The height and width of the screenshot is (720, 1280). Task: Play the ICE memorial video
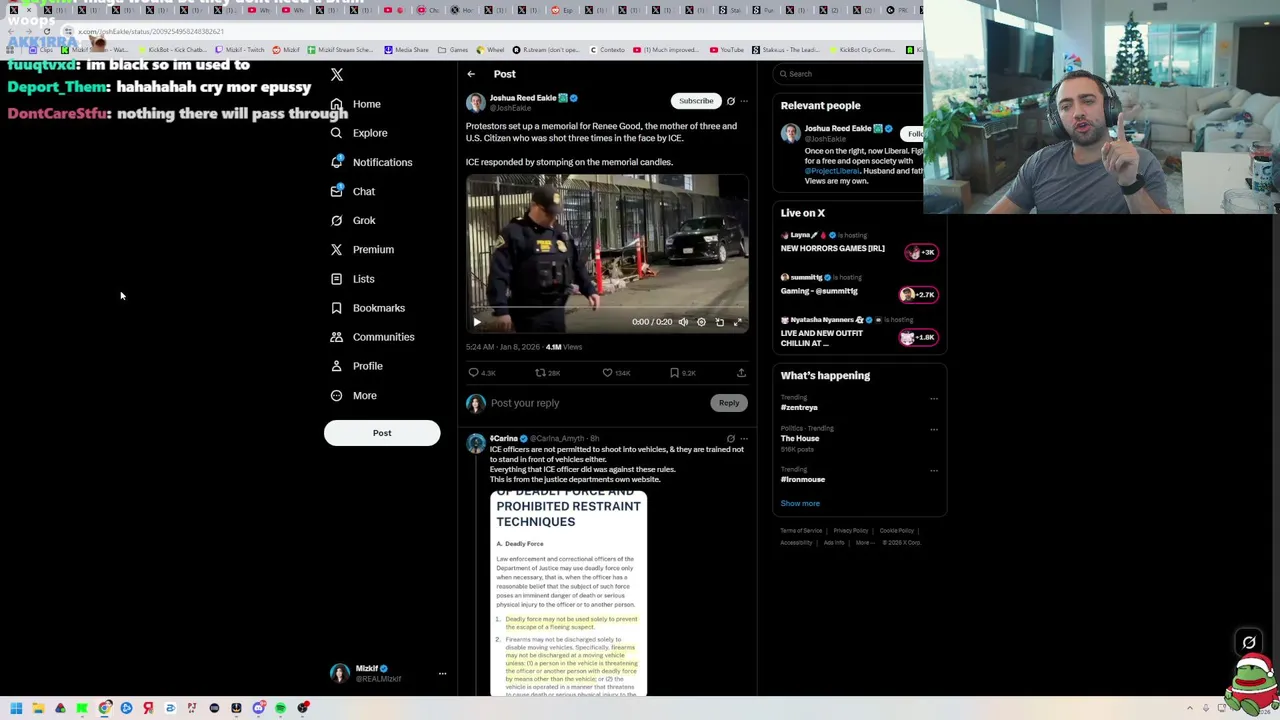[x=477, y=322]
